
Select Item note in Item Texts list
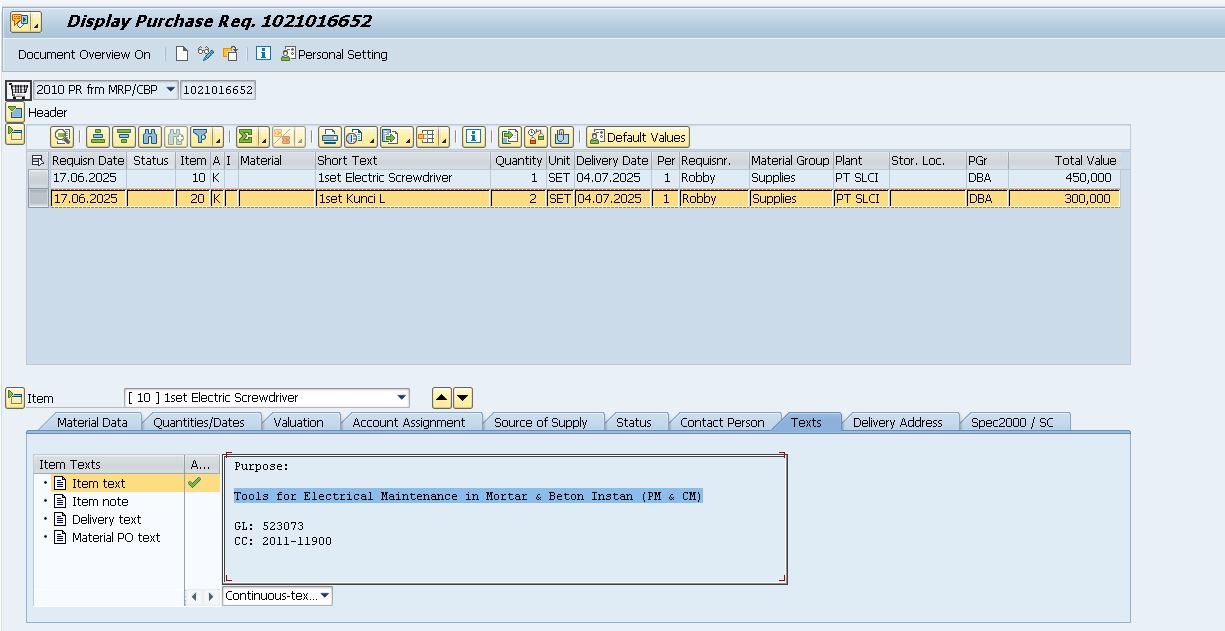100,502
